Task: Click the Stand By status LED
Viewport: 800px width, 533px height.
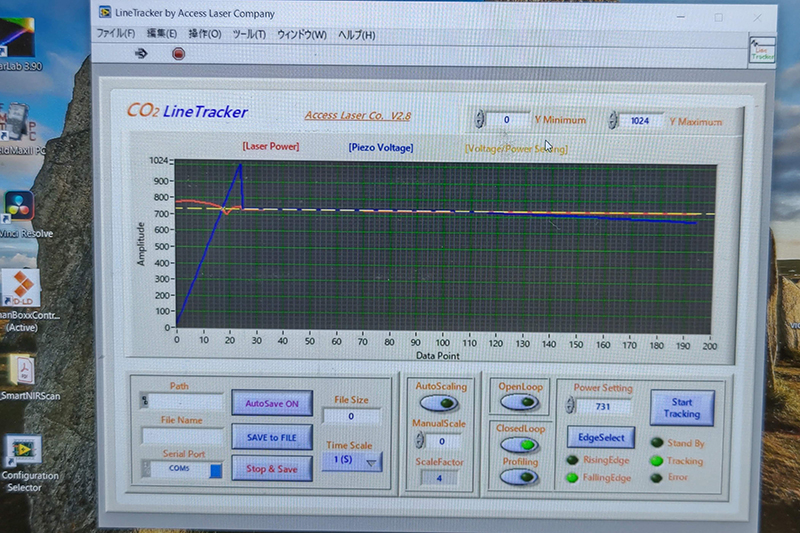Action: coord(657,443)
